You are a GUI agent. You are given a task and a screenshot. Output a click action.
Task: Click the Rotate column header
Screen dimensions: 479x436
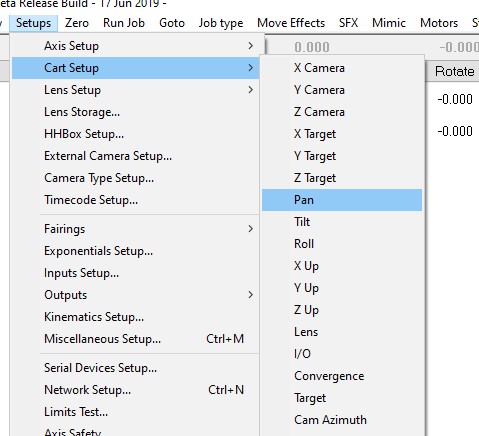(454, 71)
